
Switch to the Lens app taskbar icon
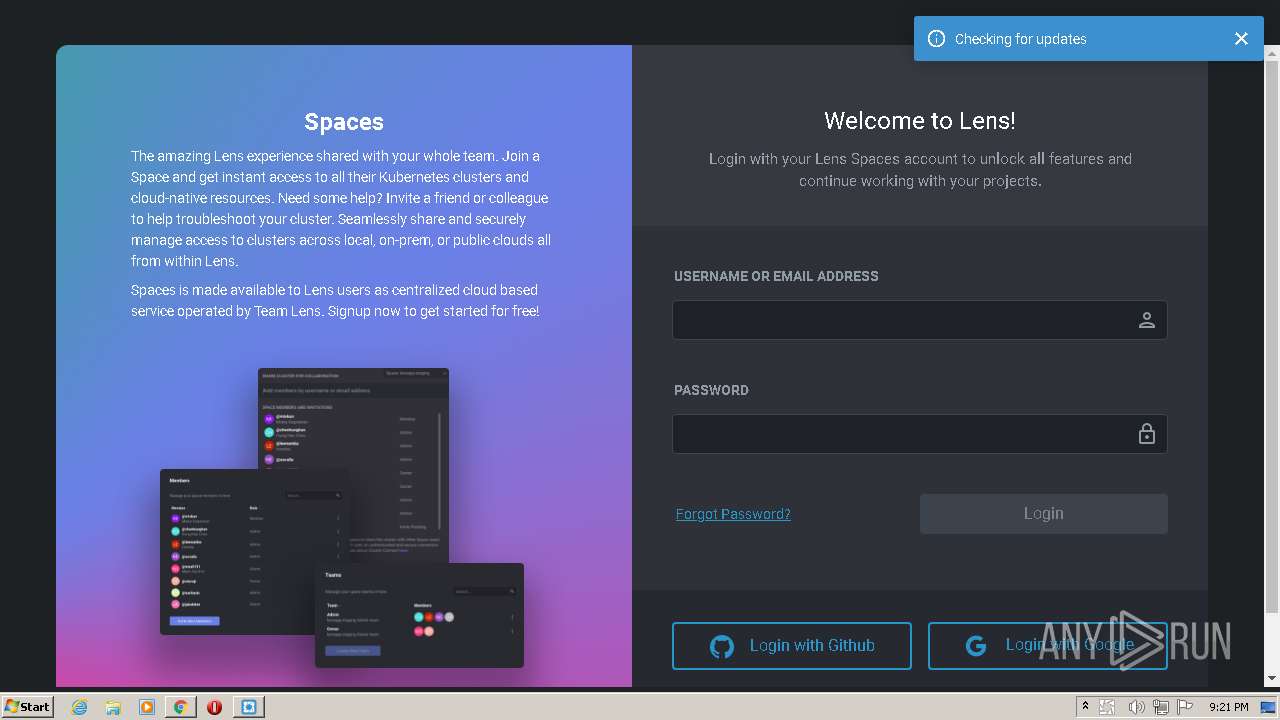coord(249,707)
